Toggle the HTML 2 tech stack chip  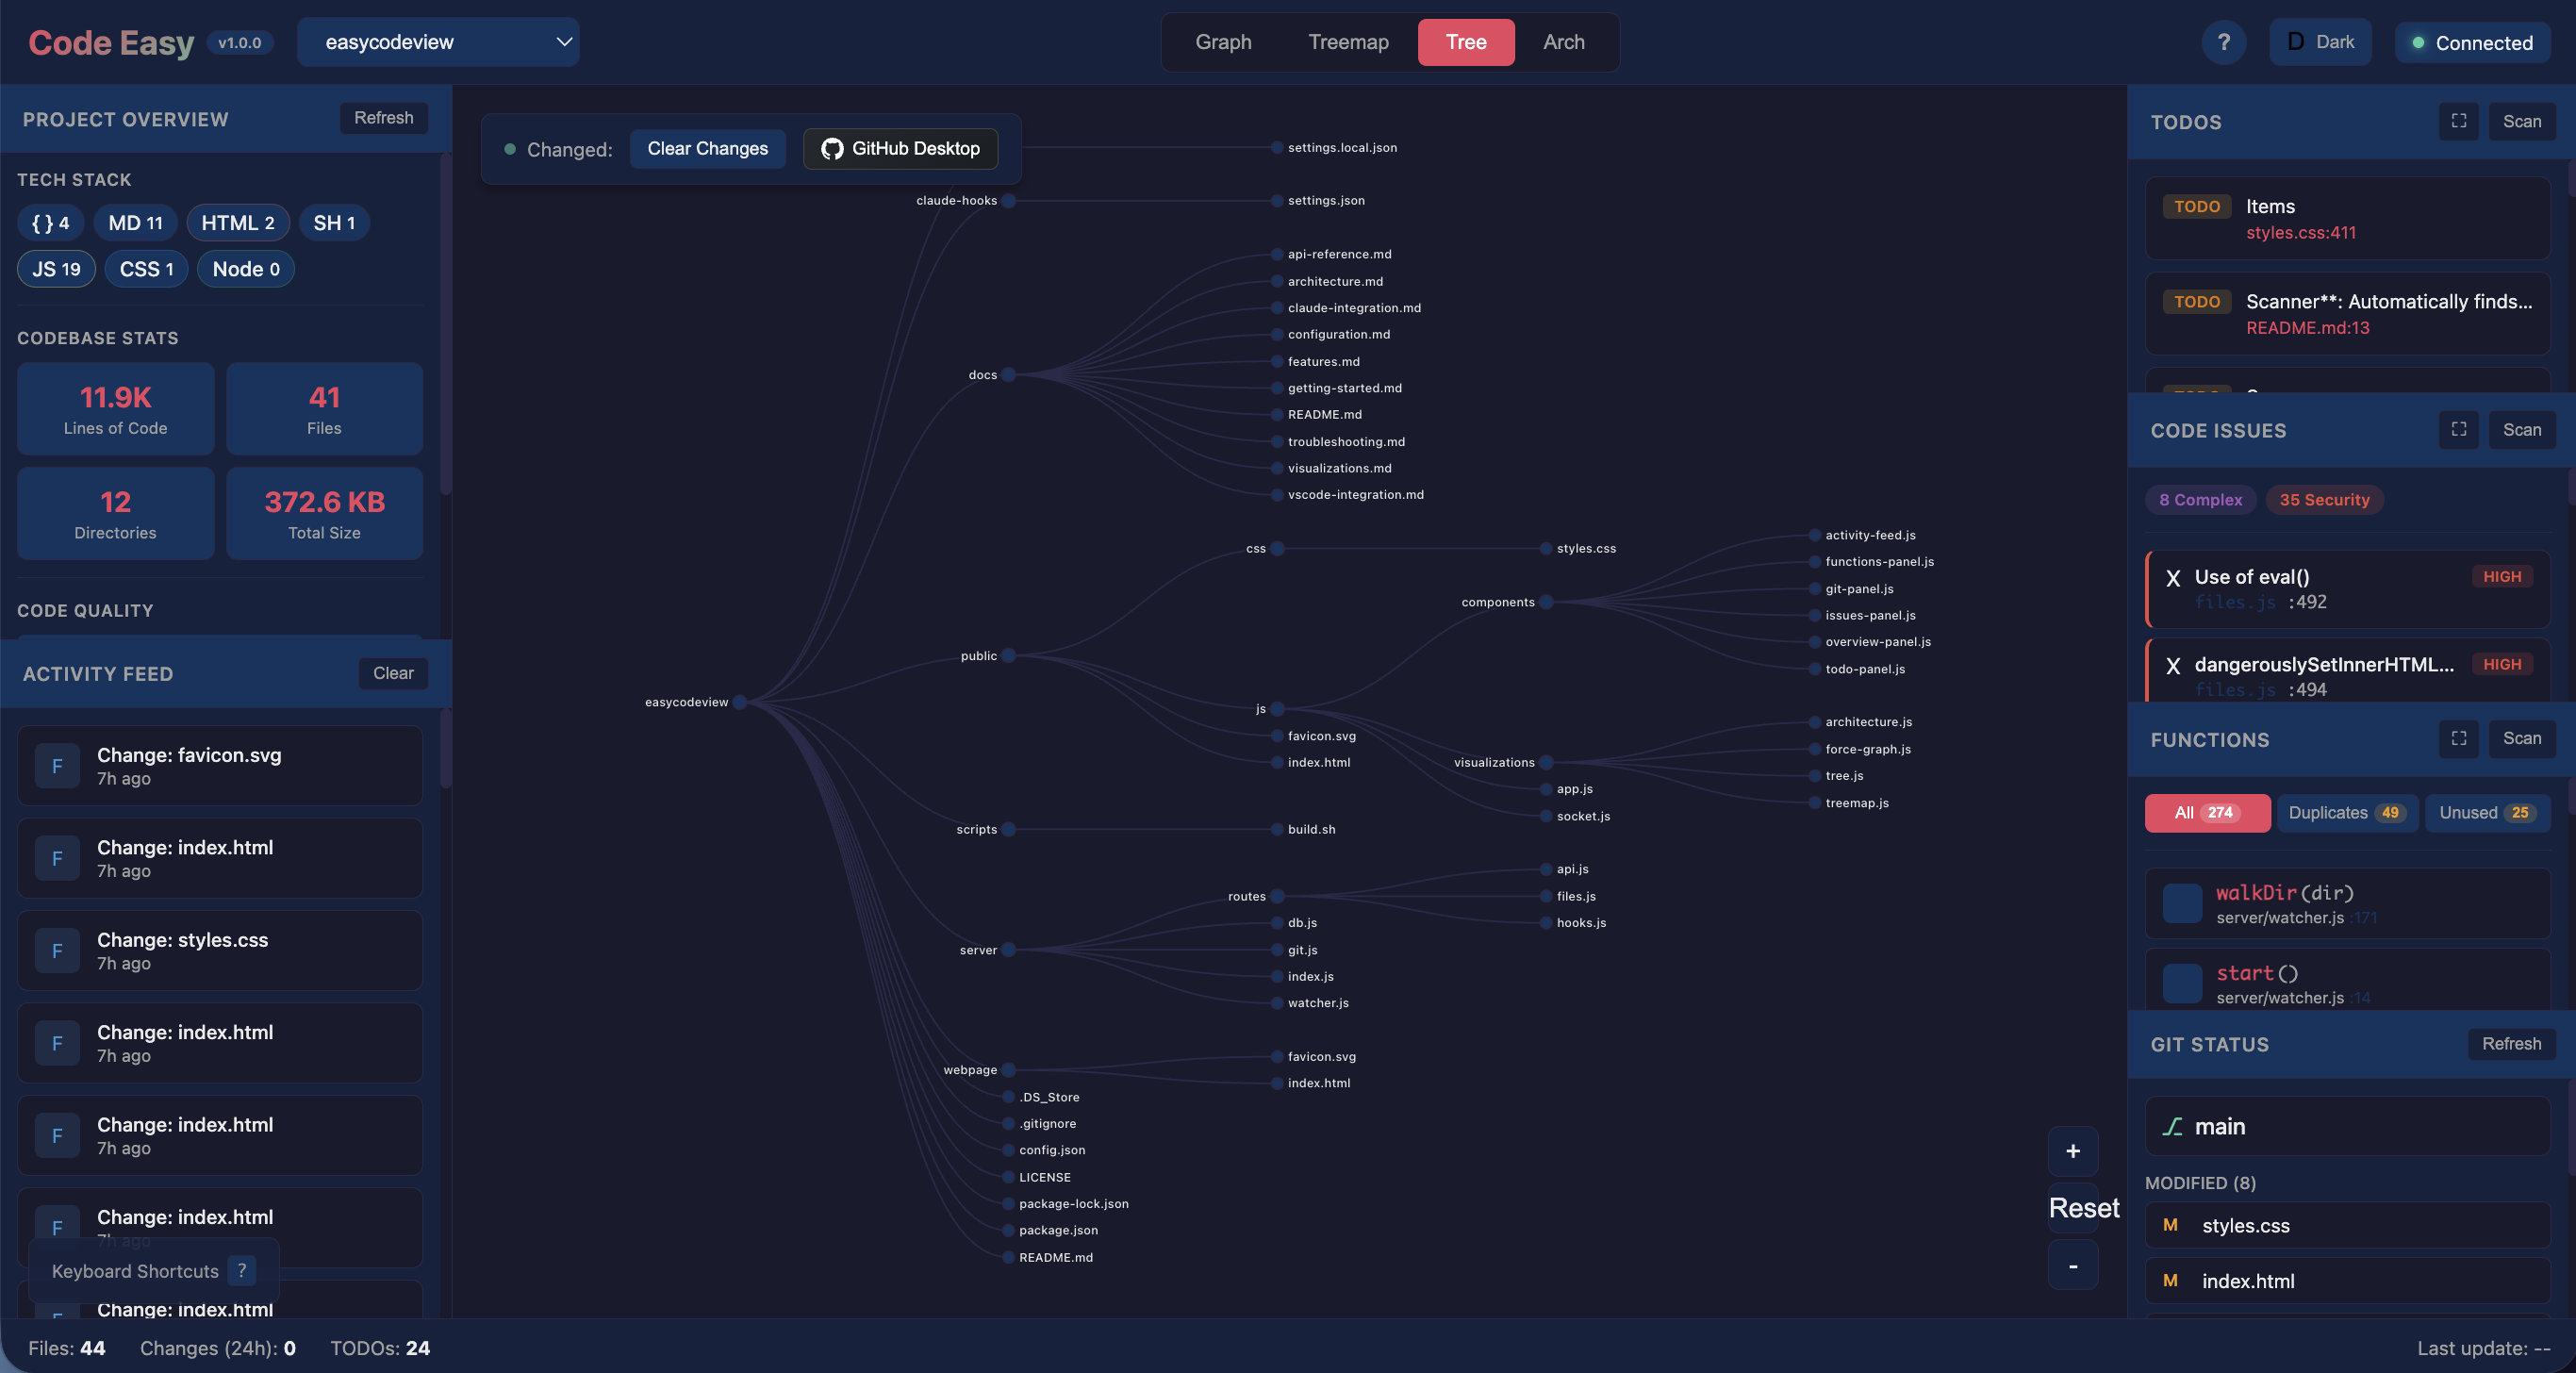[238, 223]
